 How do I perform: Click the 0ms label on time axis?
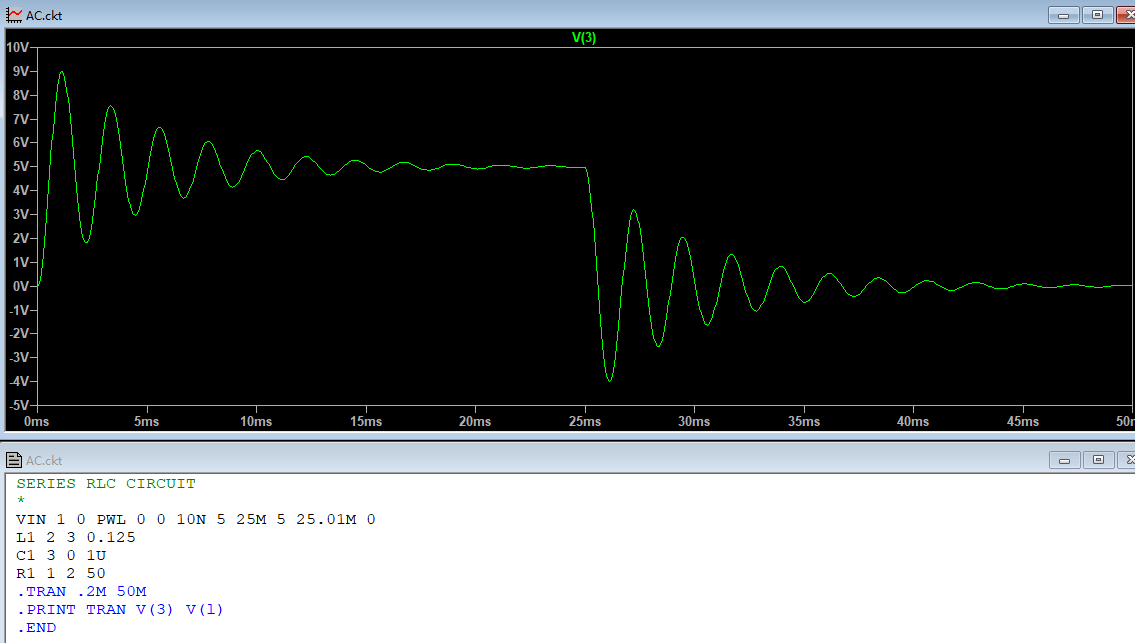pyautogui.click(x=37, y=421)
